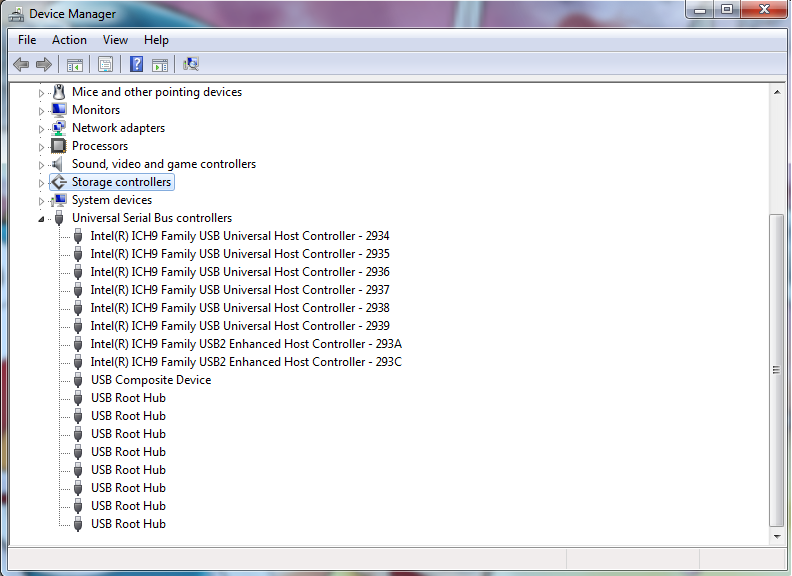
Task: Expand the Mice and other pointing devices node
Action: tap(41, 93)
